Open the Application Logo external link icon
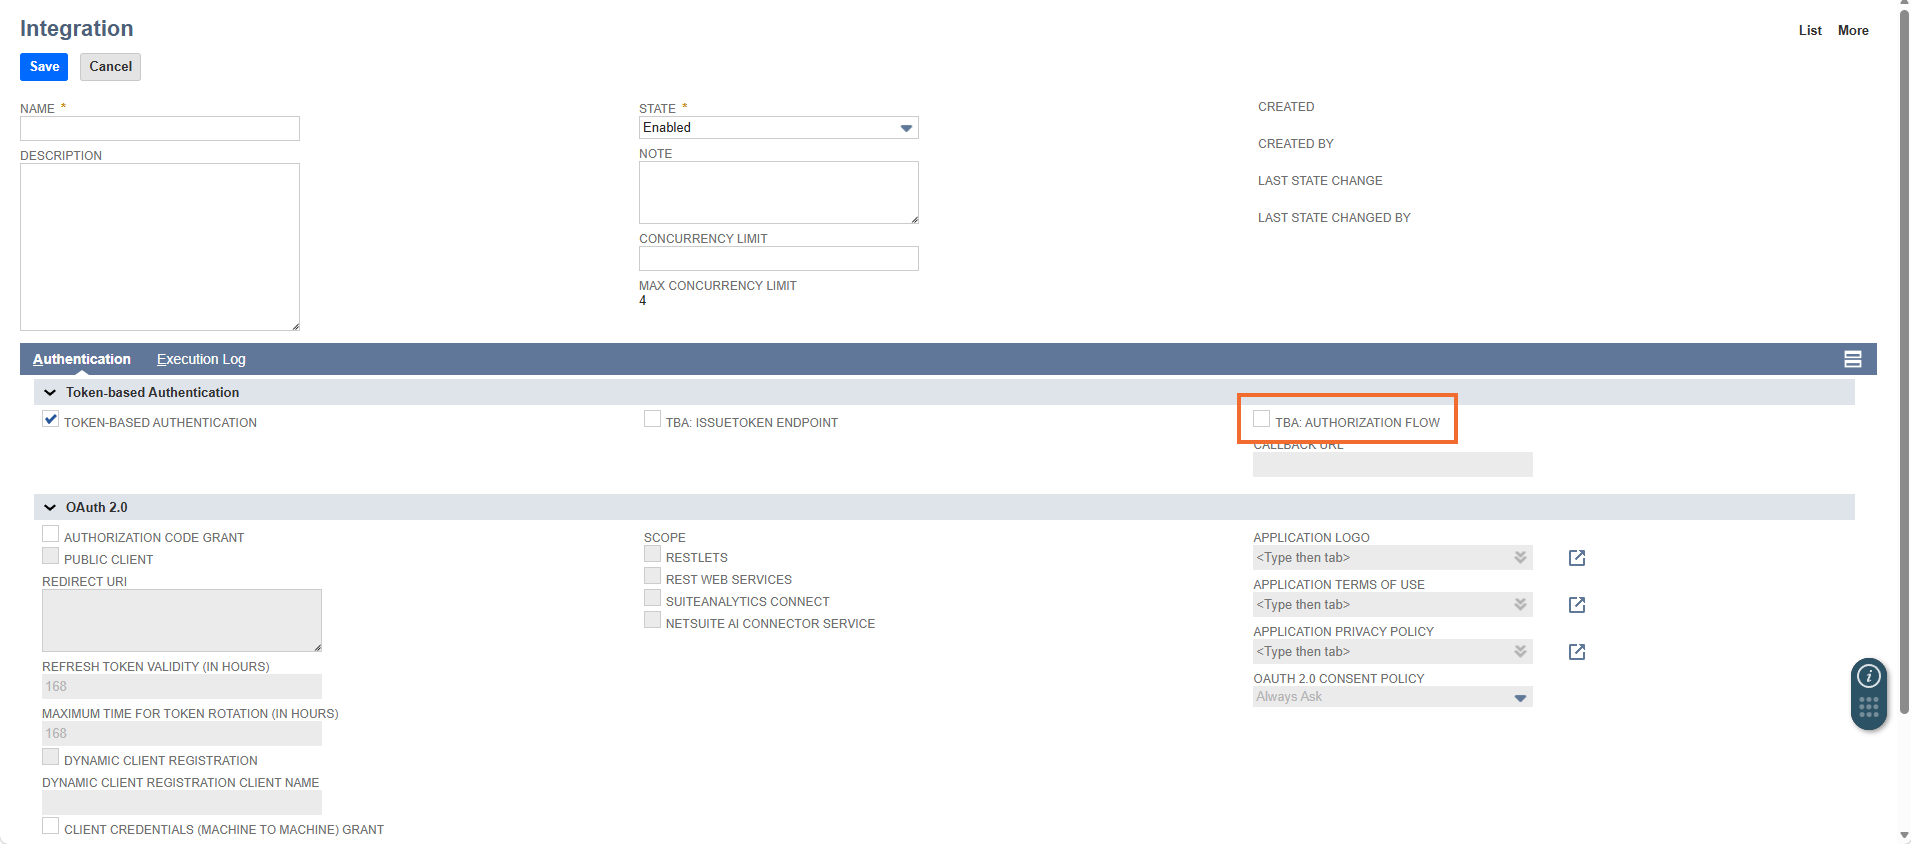 (1576, 558)
